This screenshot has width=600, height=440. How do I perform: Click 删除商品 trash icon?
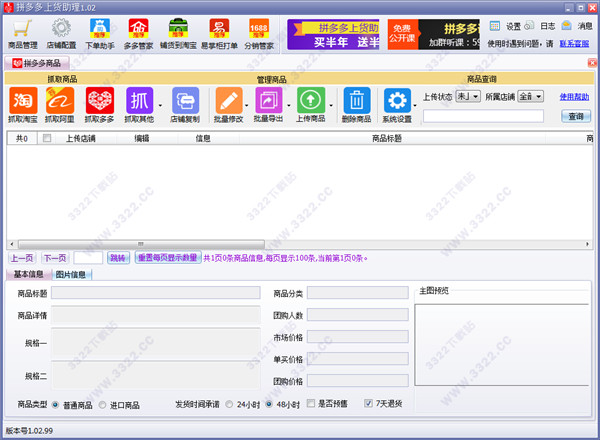click(357, 105)
